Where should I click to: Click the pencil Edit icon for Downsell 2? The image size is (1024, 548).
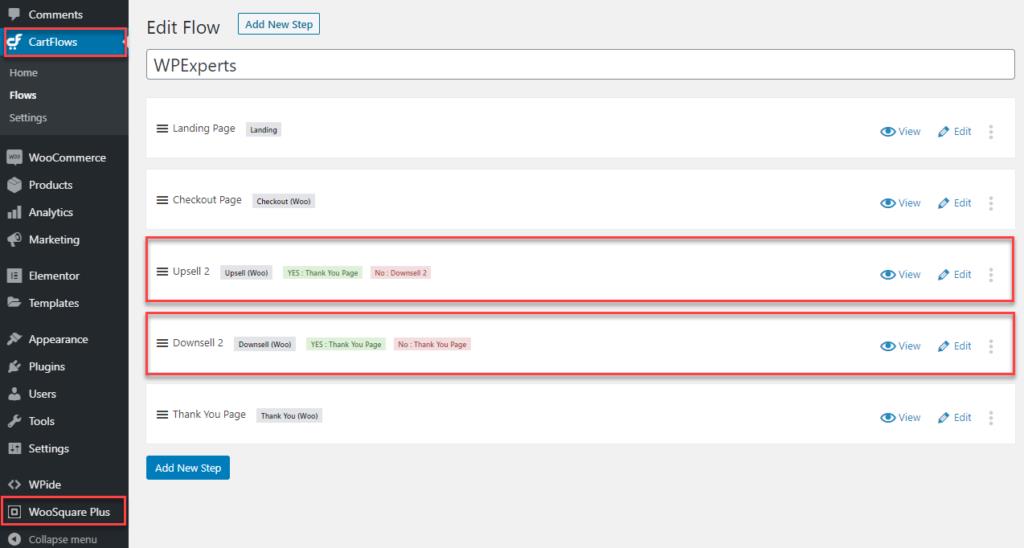tap(943, 346)
